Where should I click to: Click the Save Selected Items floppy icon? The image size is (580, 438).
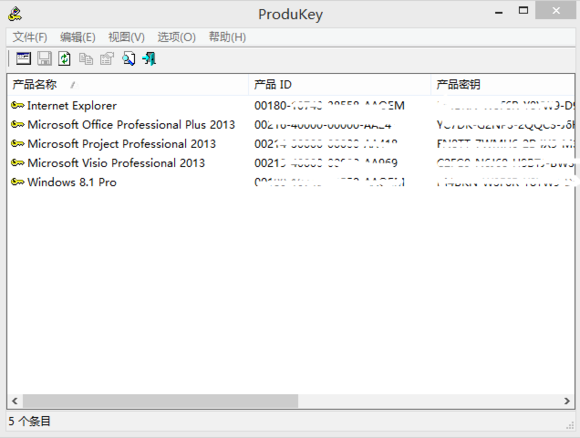(44, 59)
